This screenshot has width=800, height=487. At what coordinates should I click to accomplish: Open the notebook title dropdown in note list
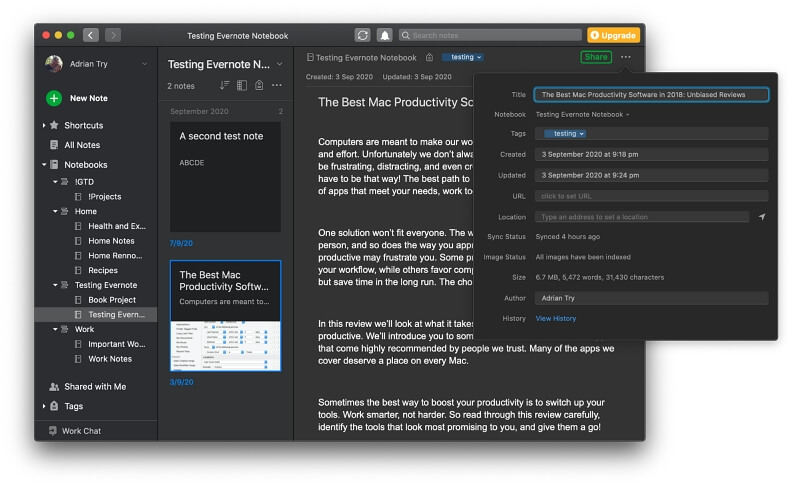point(280,64)
